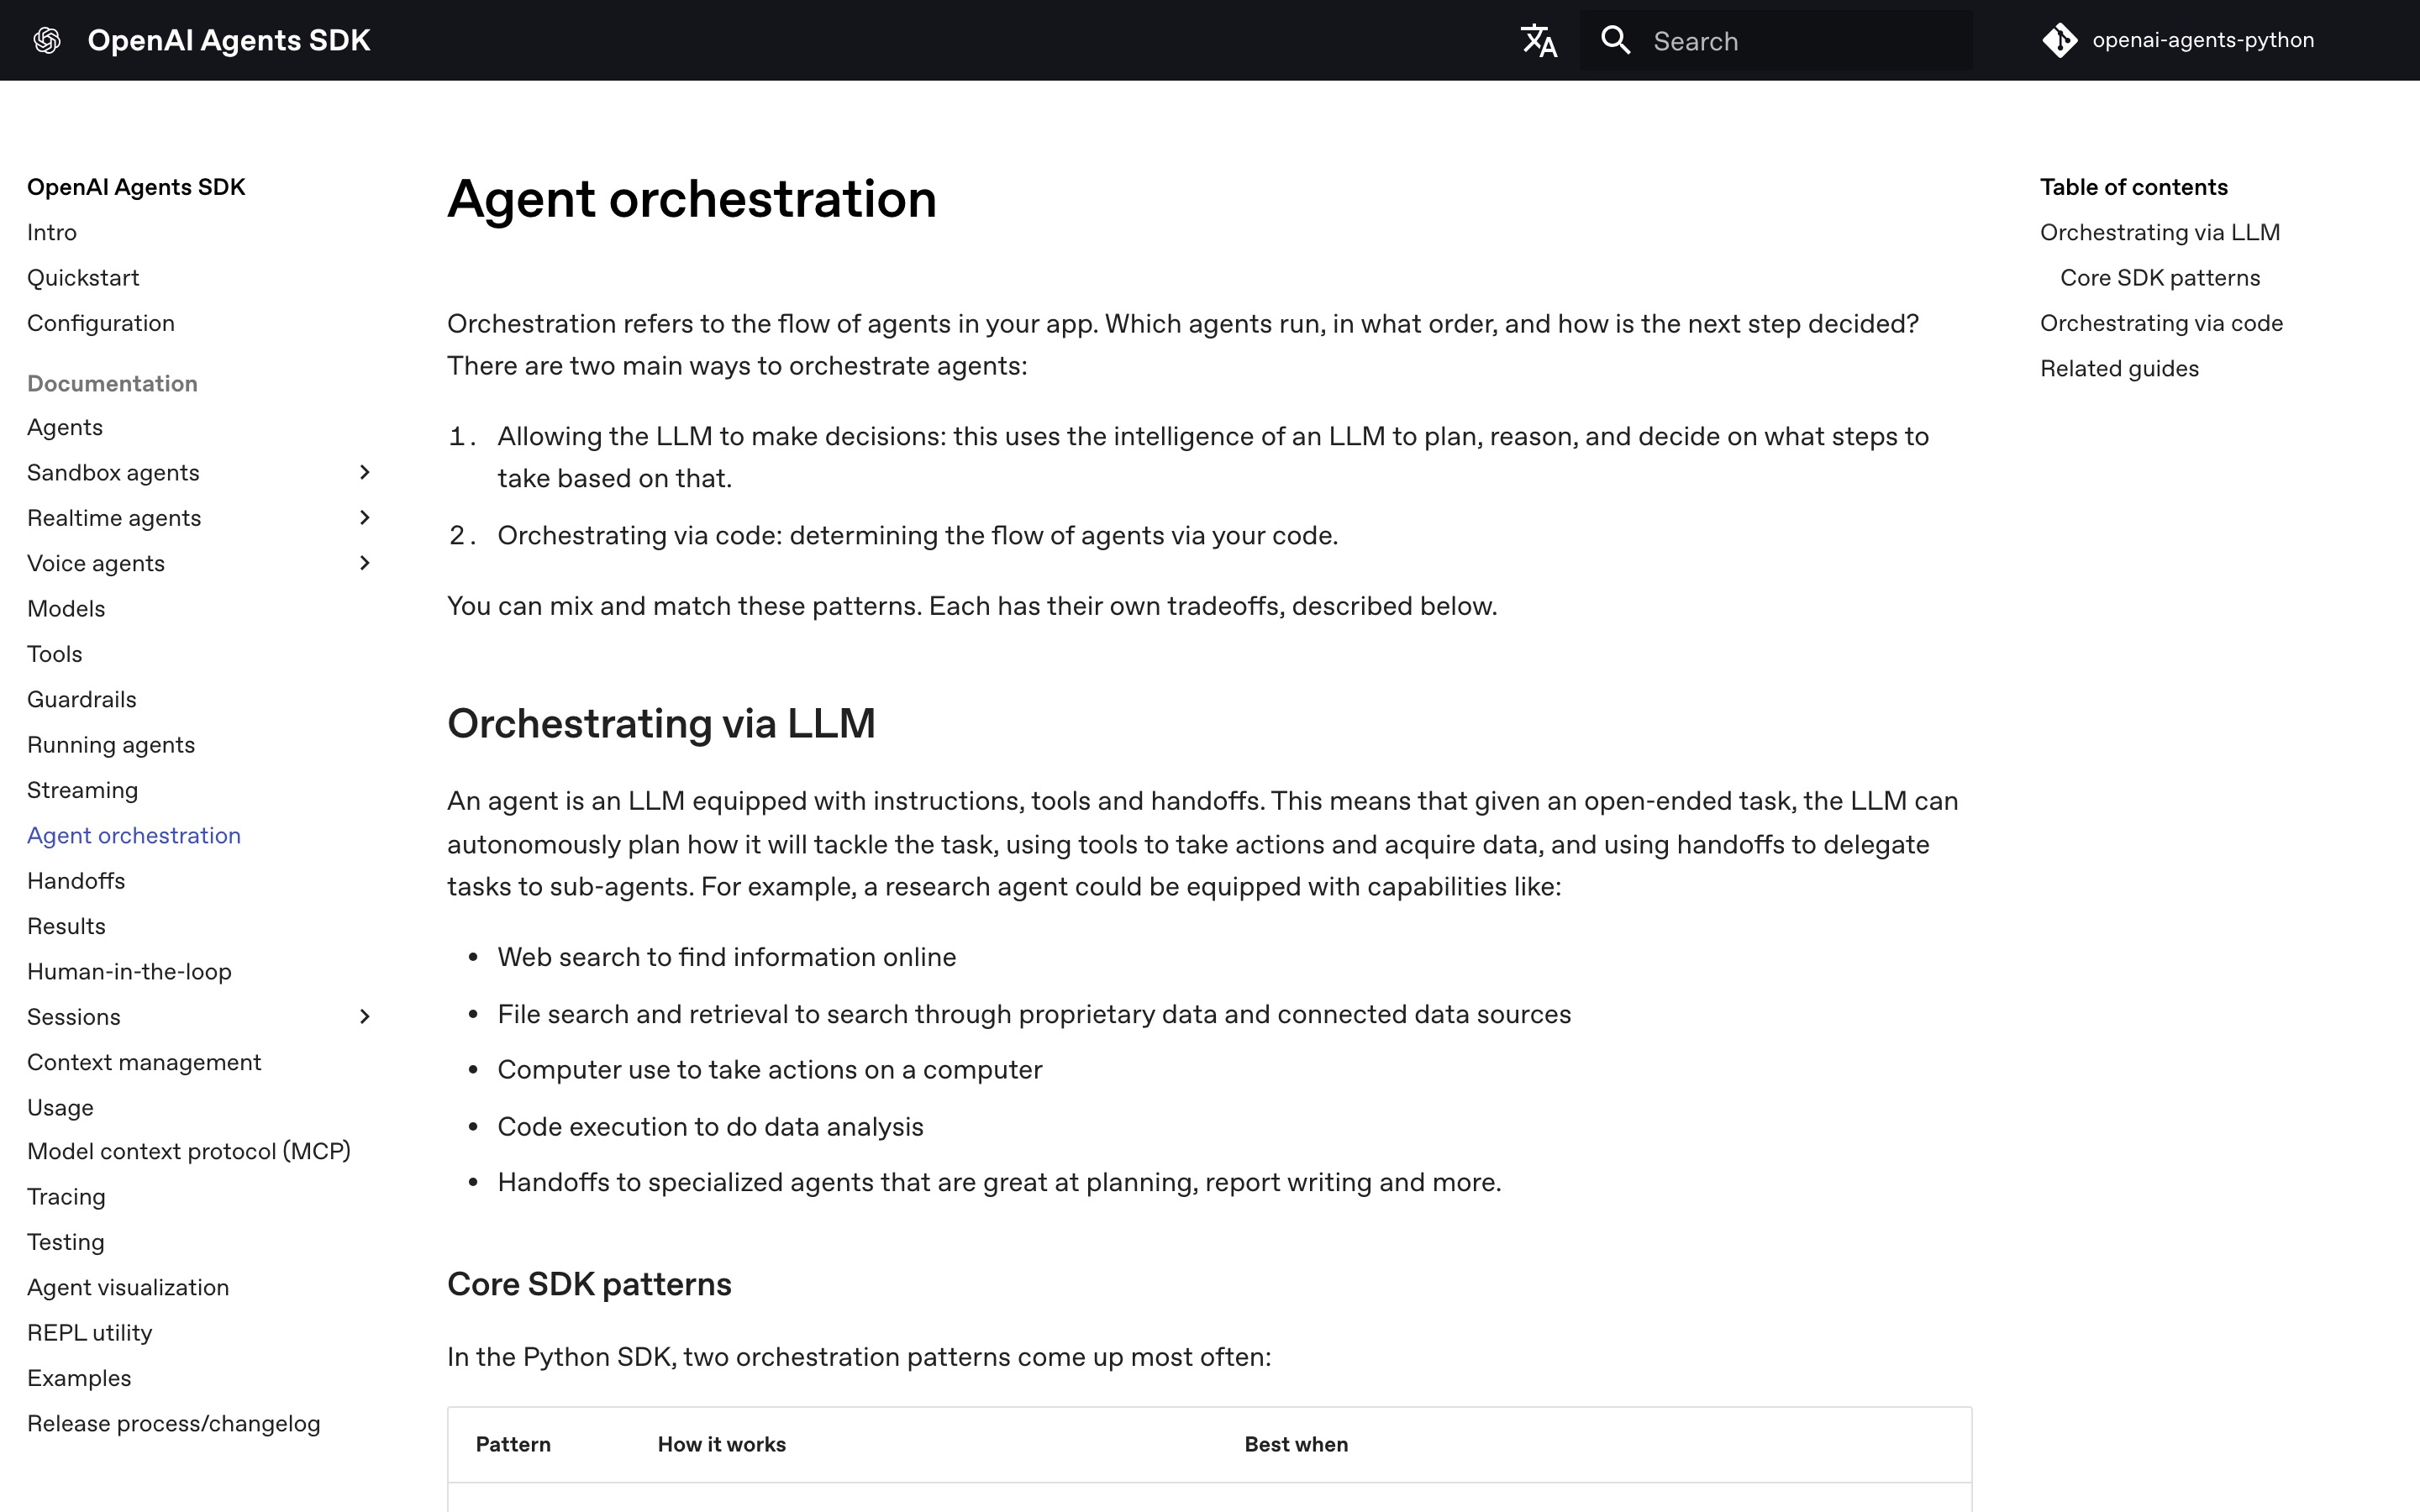The width and height of the screenshot is (2420, 1512).
Task: Click the git repository icon
Action: (x=2060, y=40)
